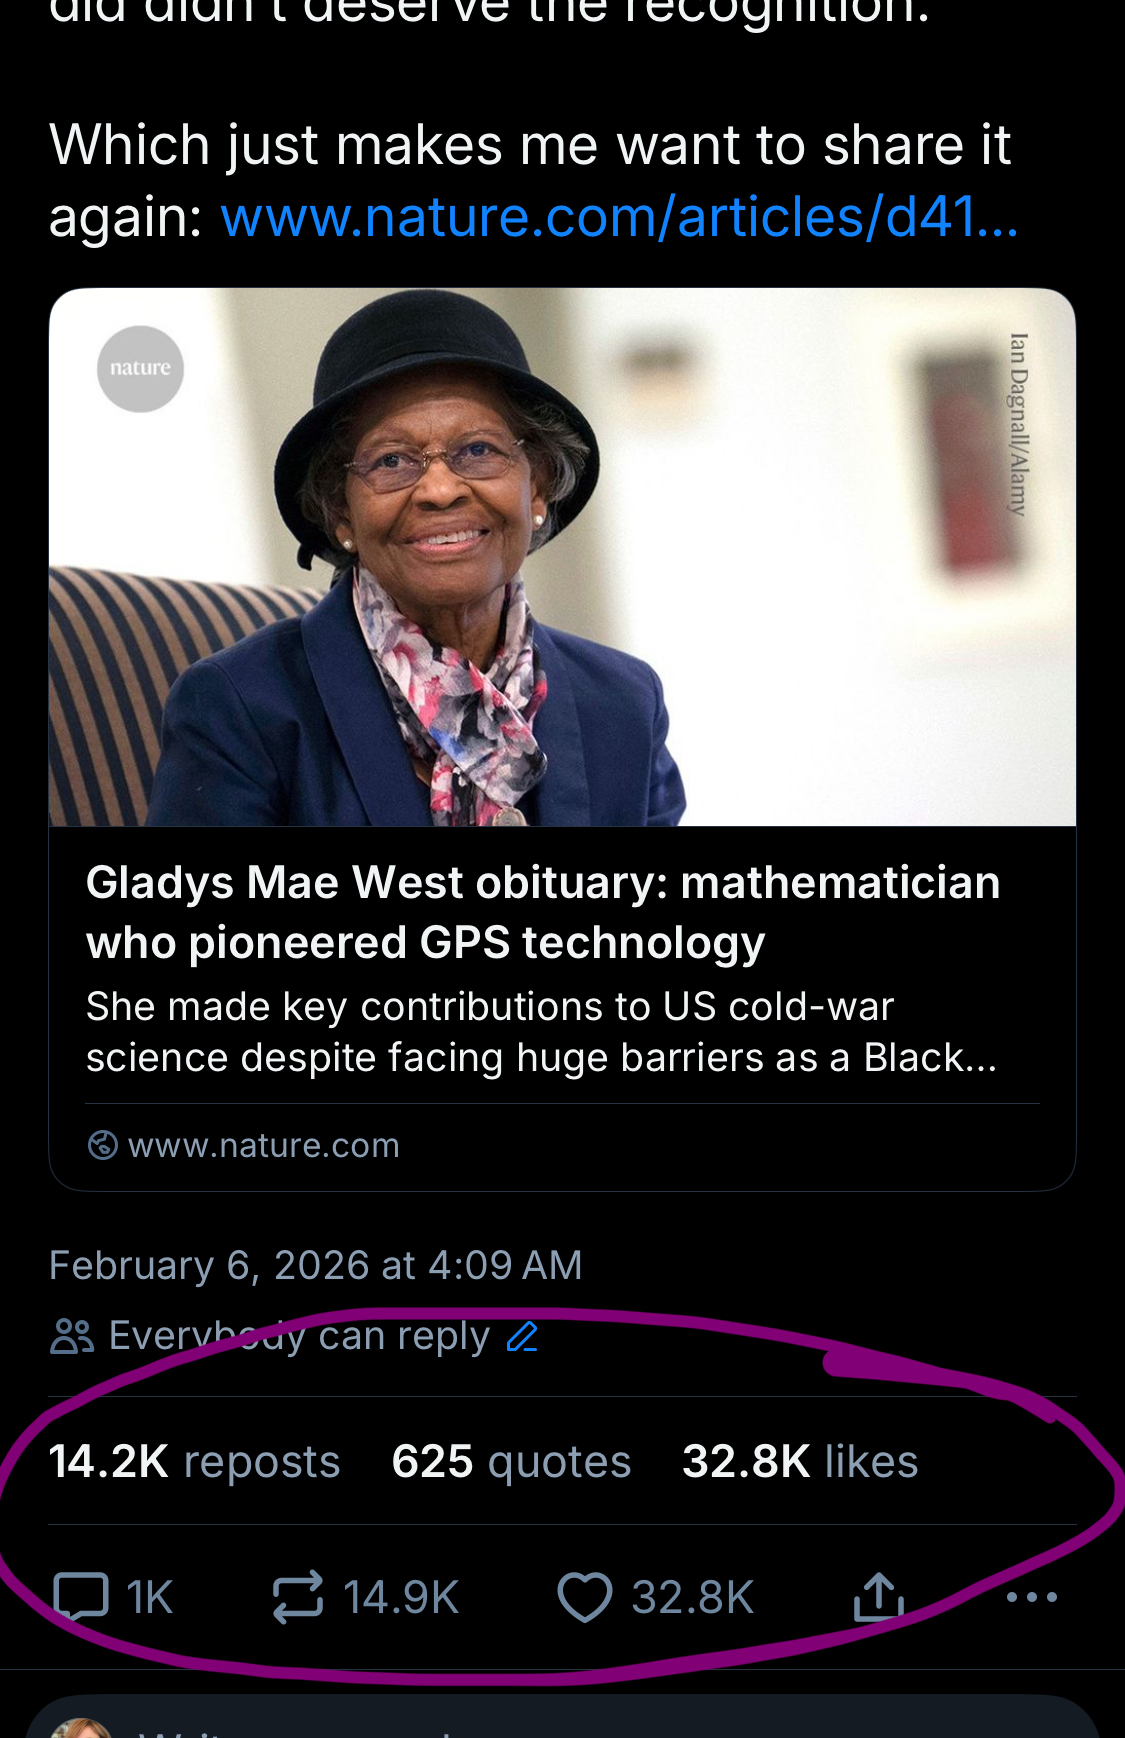Click the globe icon beside www.nature.com

(x=102, y=1145)
